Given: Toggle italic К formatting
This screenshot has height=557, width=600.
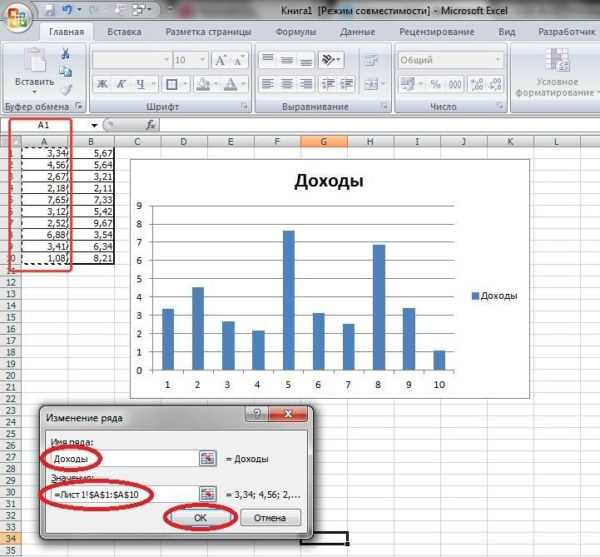Looking at the screenshot, I should (x=121, y=84).
